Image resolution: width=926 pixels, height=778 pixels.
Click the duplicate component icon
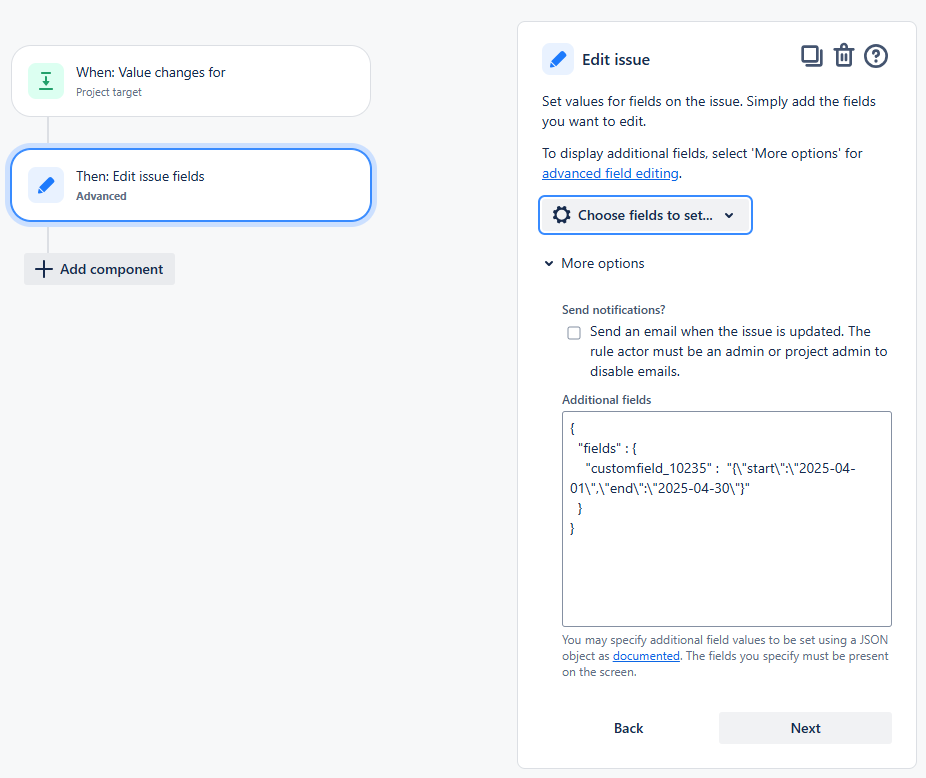click(x=811, y=56)
